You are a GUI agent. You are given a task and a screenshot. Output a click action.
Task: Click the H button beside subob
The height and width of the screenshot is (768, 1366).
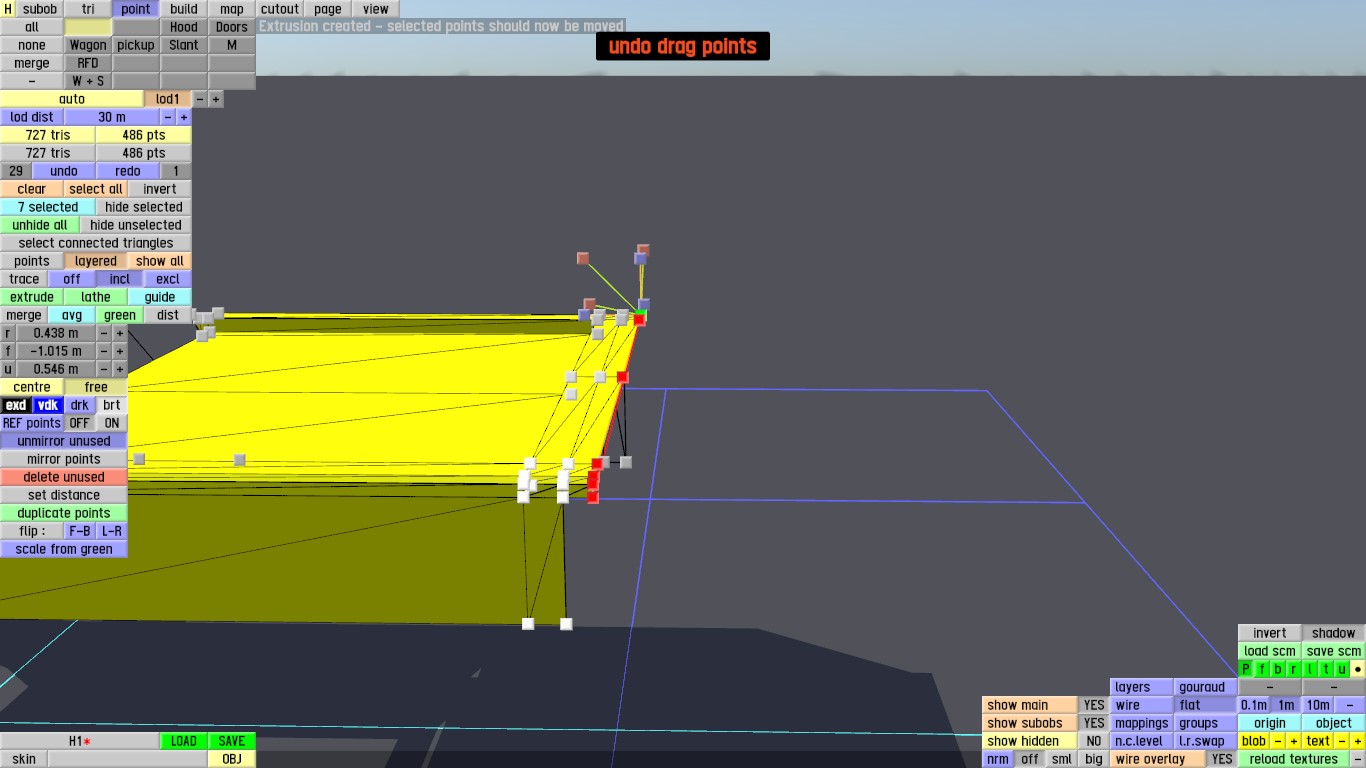pos(8,9)
